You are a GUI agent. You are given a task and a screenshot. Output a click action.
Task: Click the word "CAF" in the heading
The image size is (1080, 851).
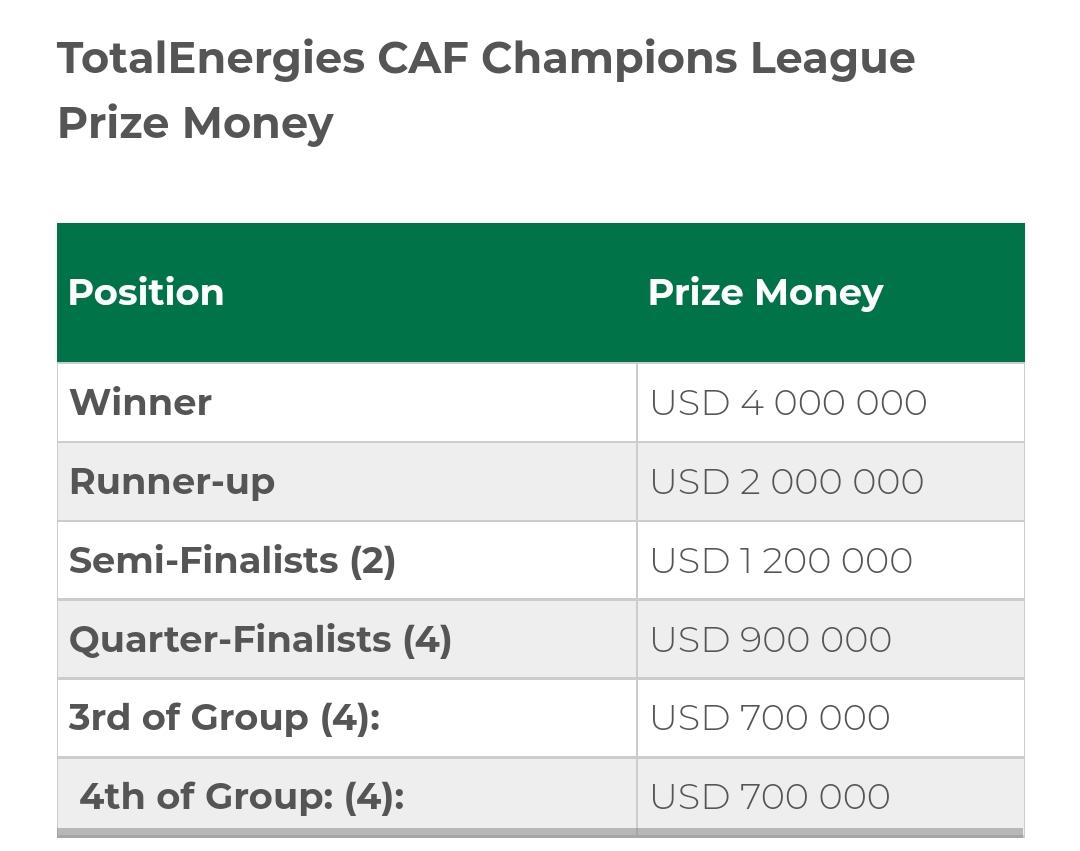pos(422,58)
